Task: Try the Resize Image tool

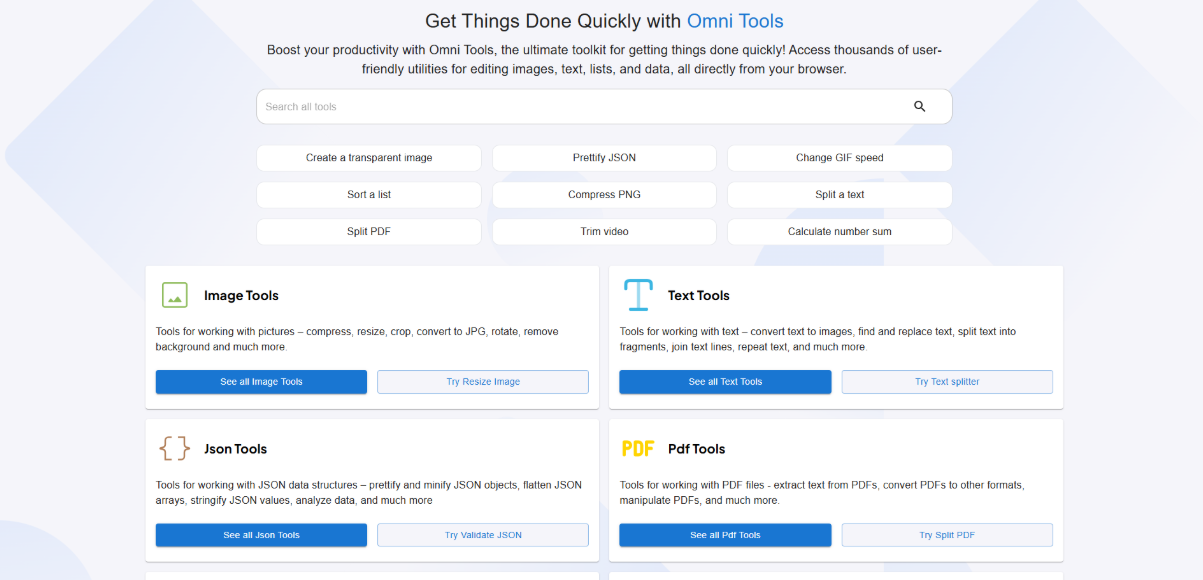Action: pyautogui.click(x=483, y=382)
